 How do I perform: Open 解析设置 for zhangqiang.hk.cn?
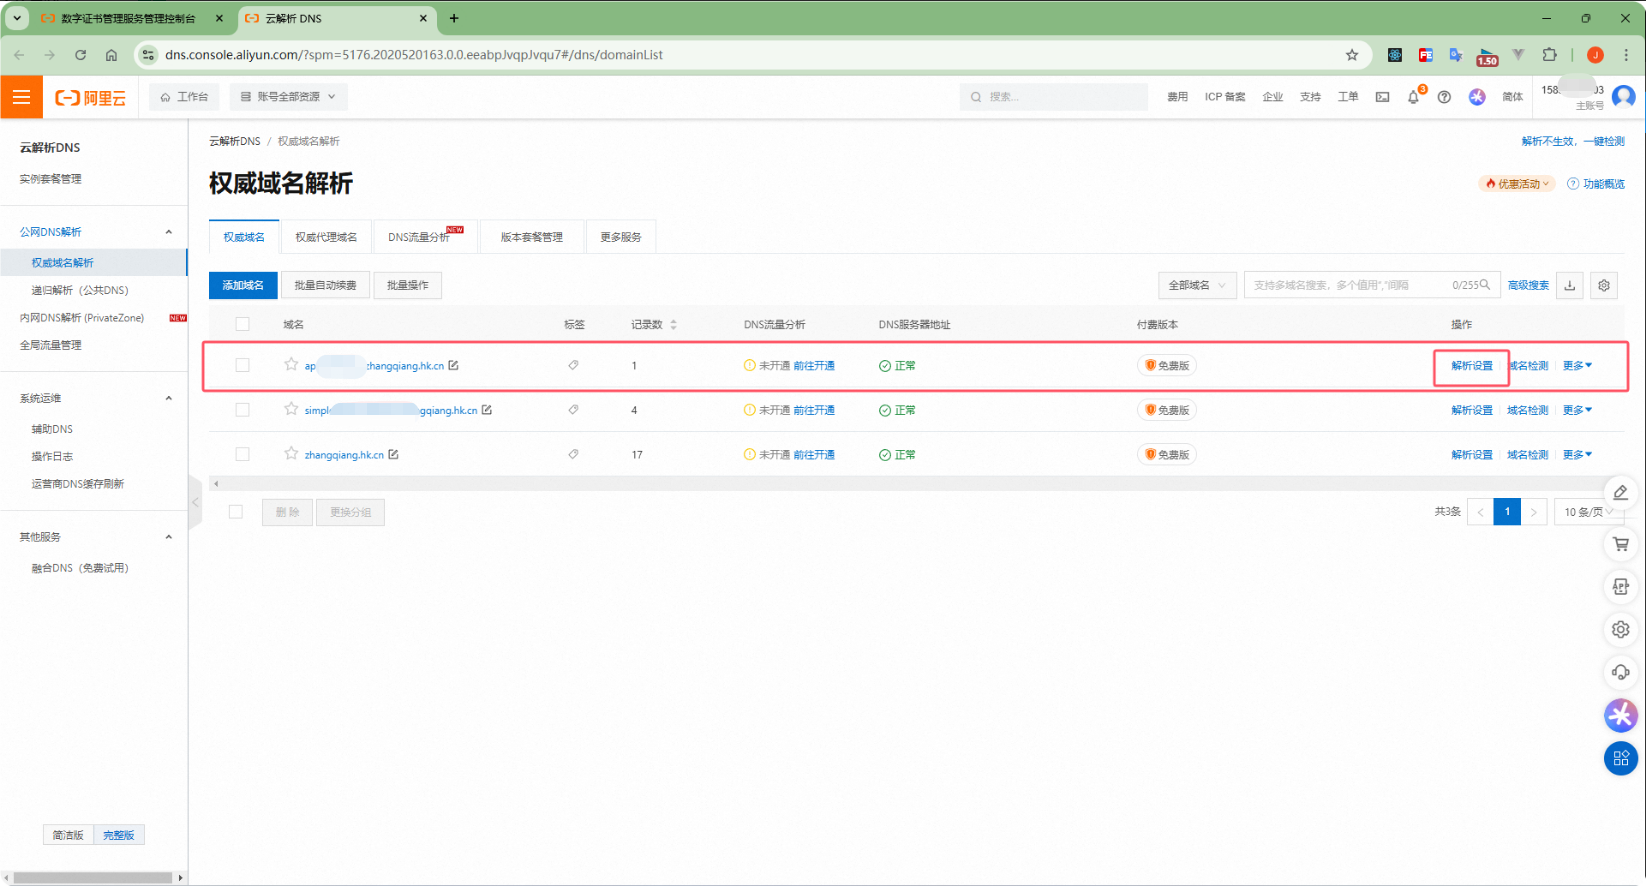pos(1472,455)
